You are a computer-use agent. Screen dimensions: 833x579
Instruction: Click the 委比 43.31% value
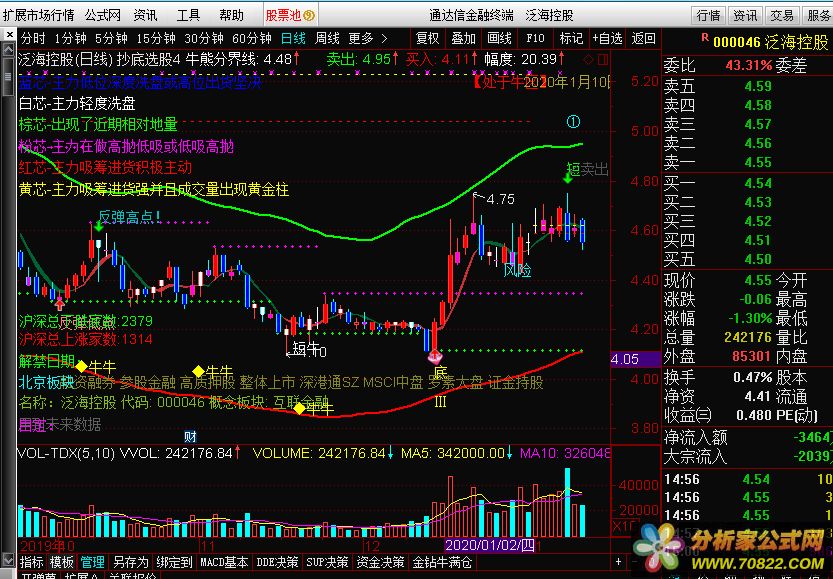749,65
